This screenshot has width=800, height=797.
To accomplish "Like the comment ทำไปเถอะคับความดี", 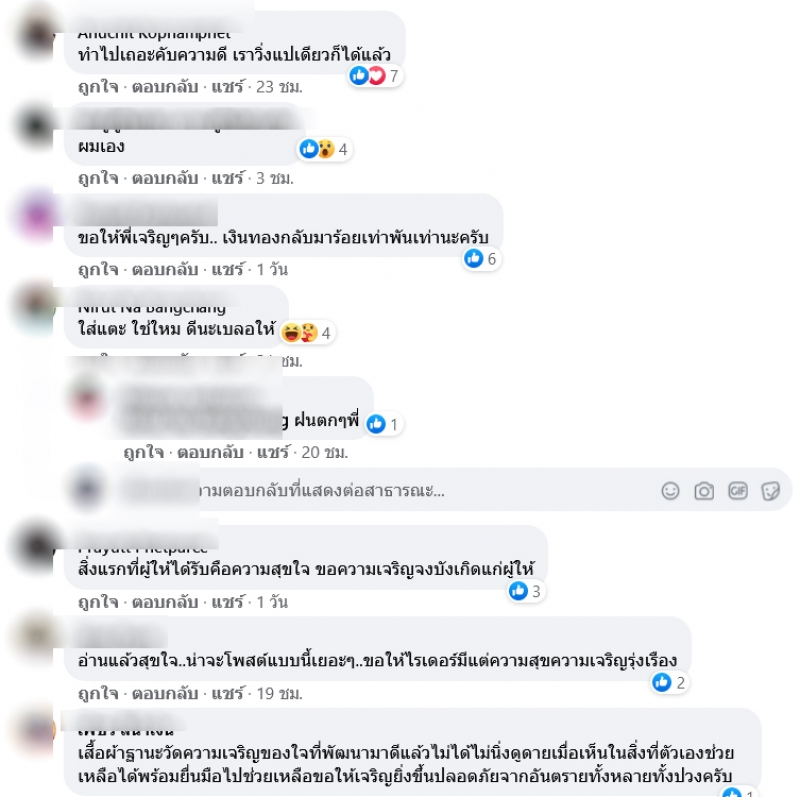I will (x=98, y=87).
